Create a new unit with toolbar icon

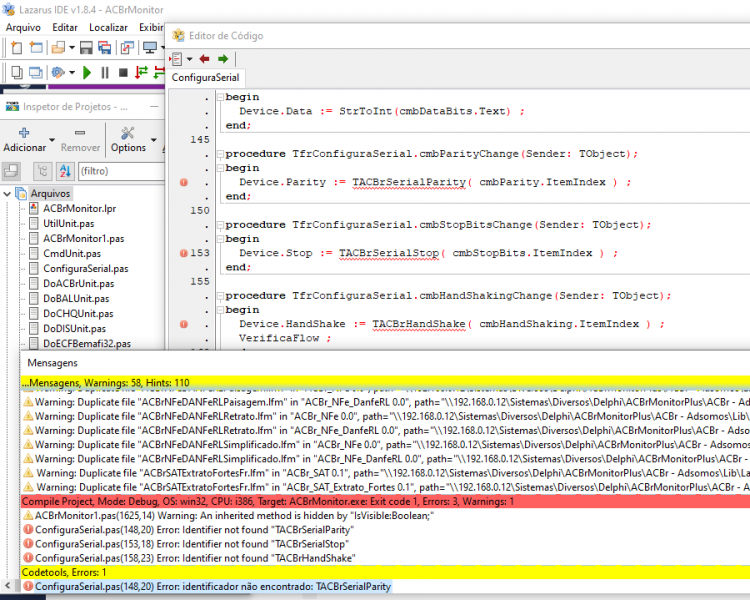click(16, 47)
